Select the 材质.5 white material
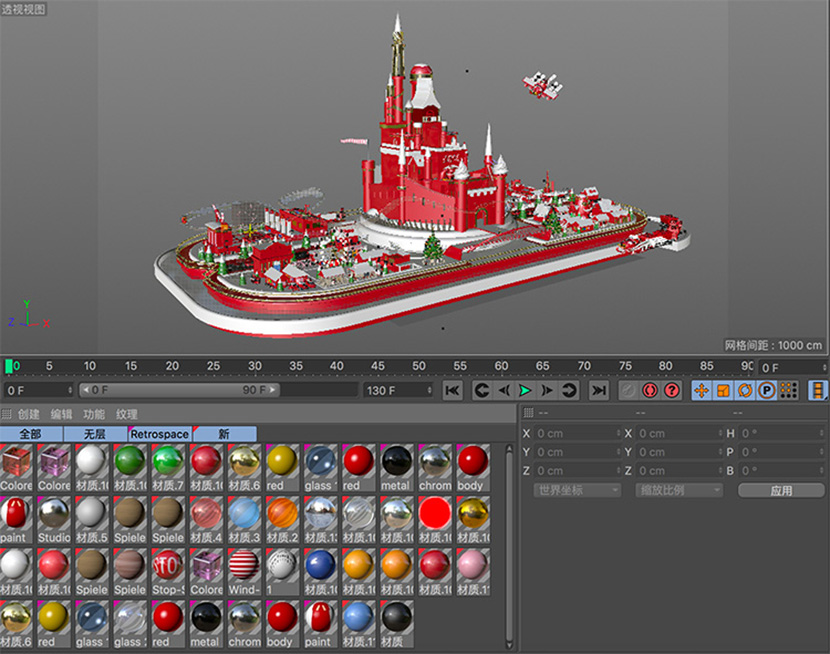 [92, 520]
